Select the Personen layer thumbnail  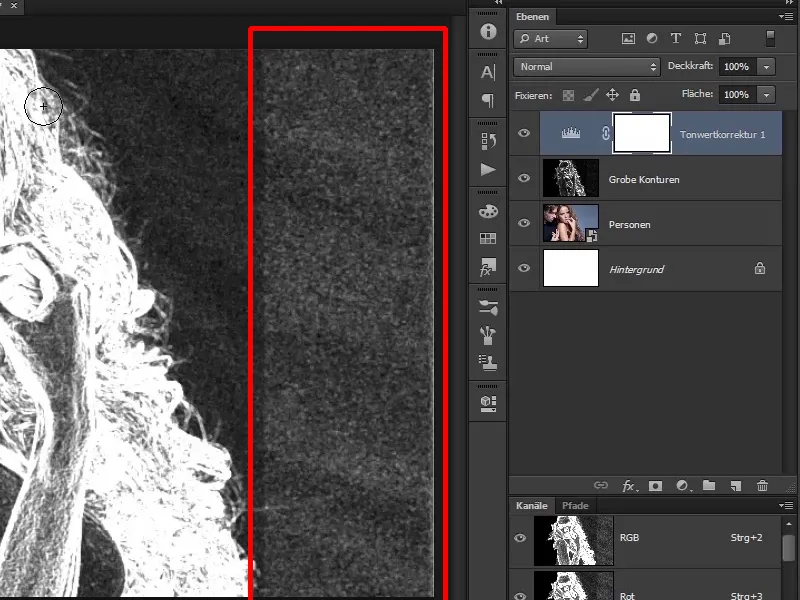click(x=571, y=223)
